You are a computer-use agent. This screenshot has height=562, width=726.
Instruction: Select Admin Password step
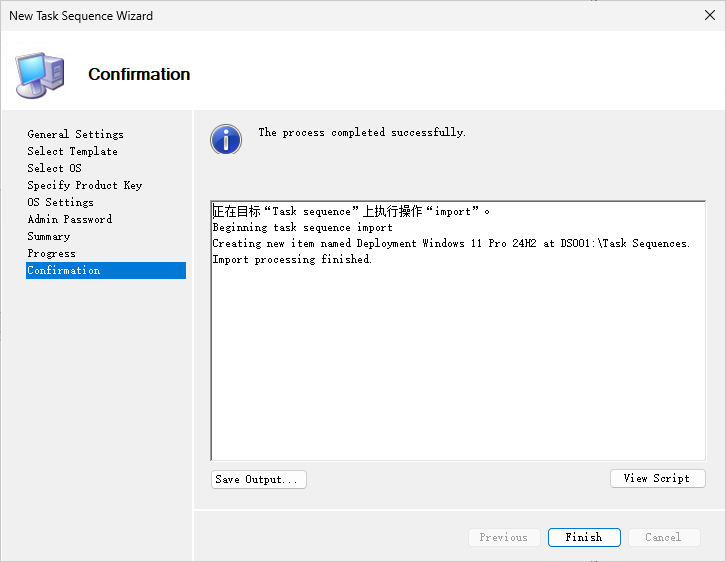click(x=69, y=219)
